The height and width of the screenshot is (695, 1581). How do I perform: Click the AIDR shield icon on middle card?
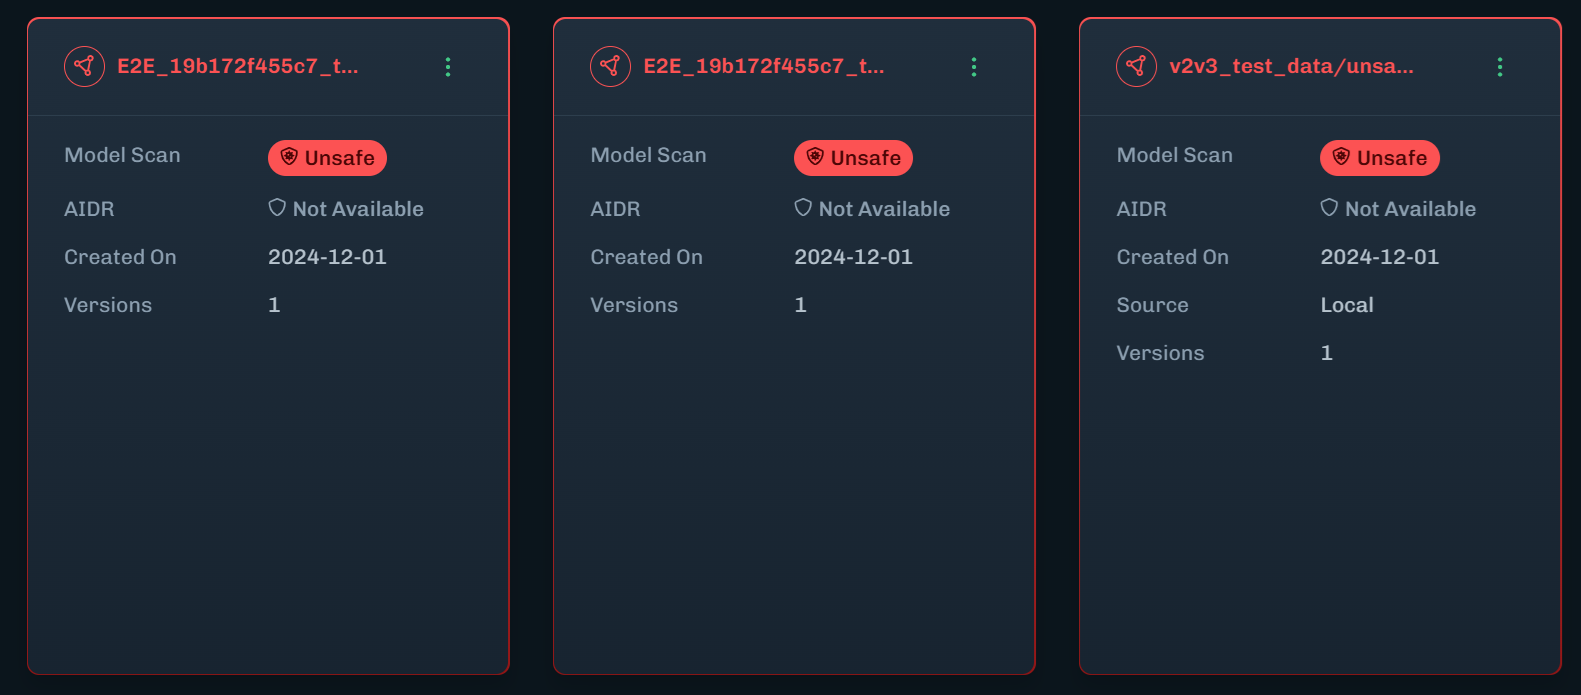tap(803, 208)
